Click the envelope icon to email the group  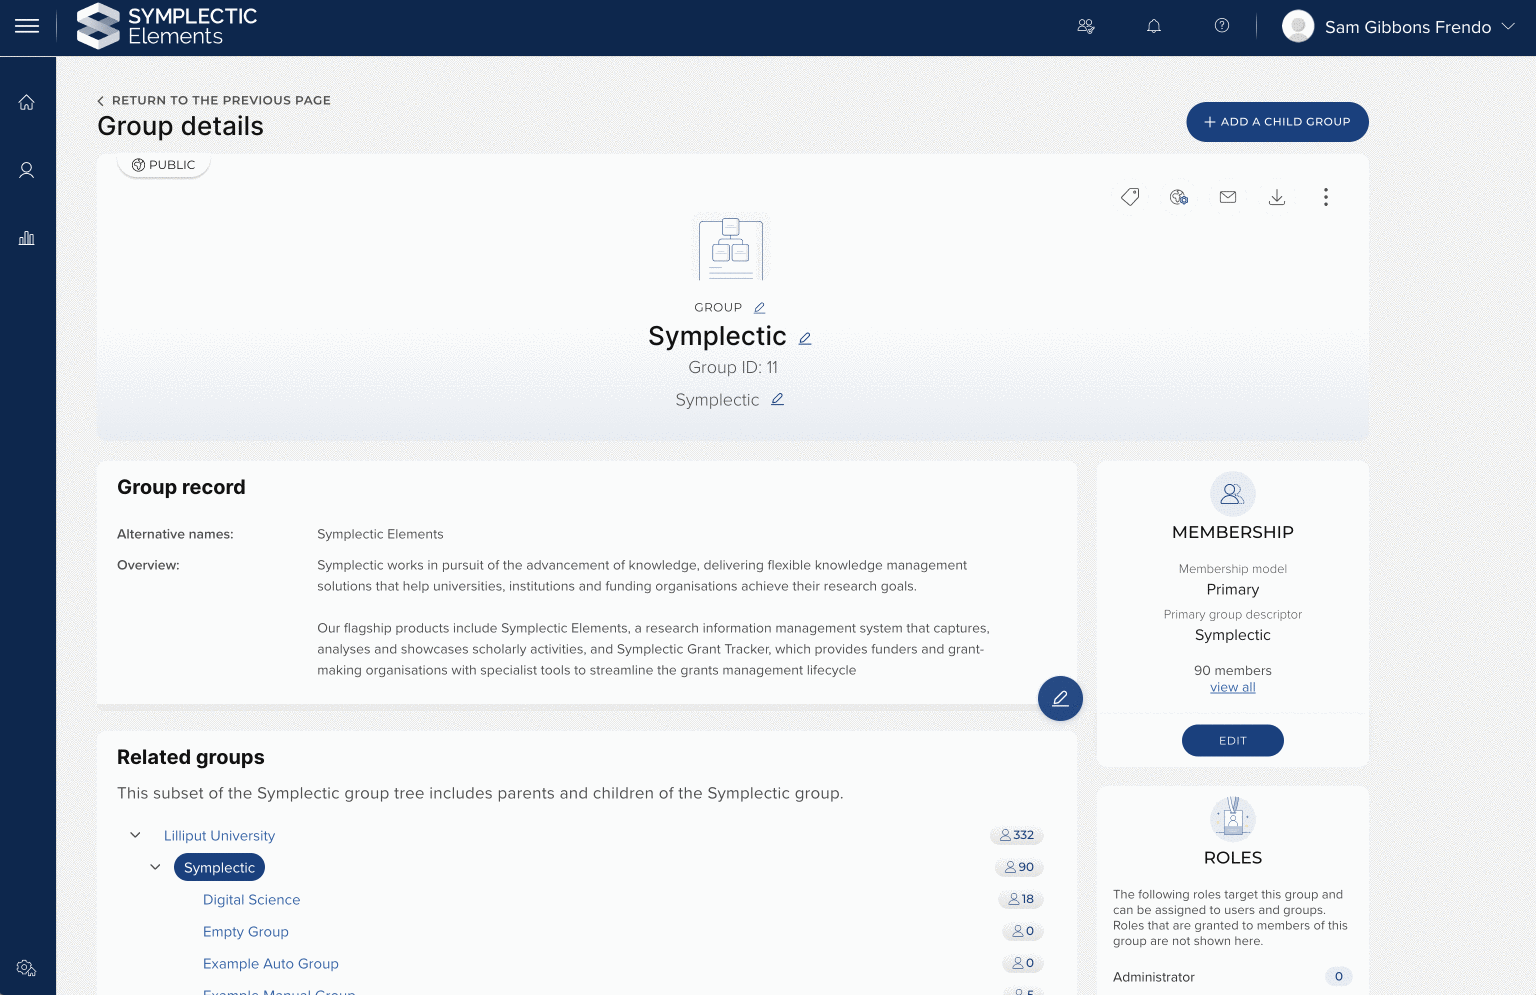click(x=1228, y=197)
